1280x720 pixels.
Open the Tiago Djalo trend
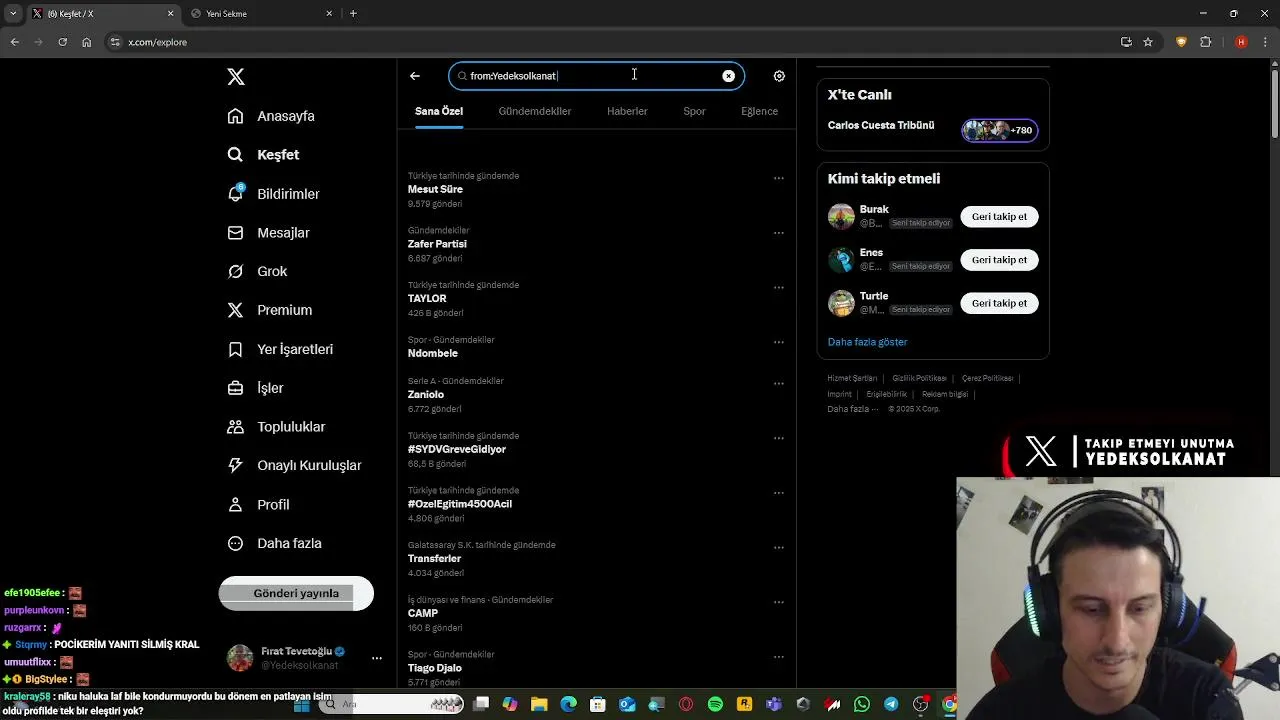435,668
